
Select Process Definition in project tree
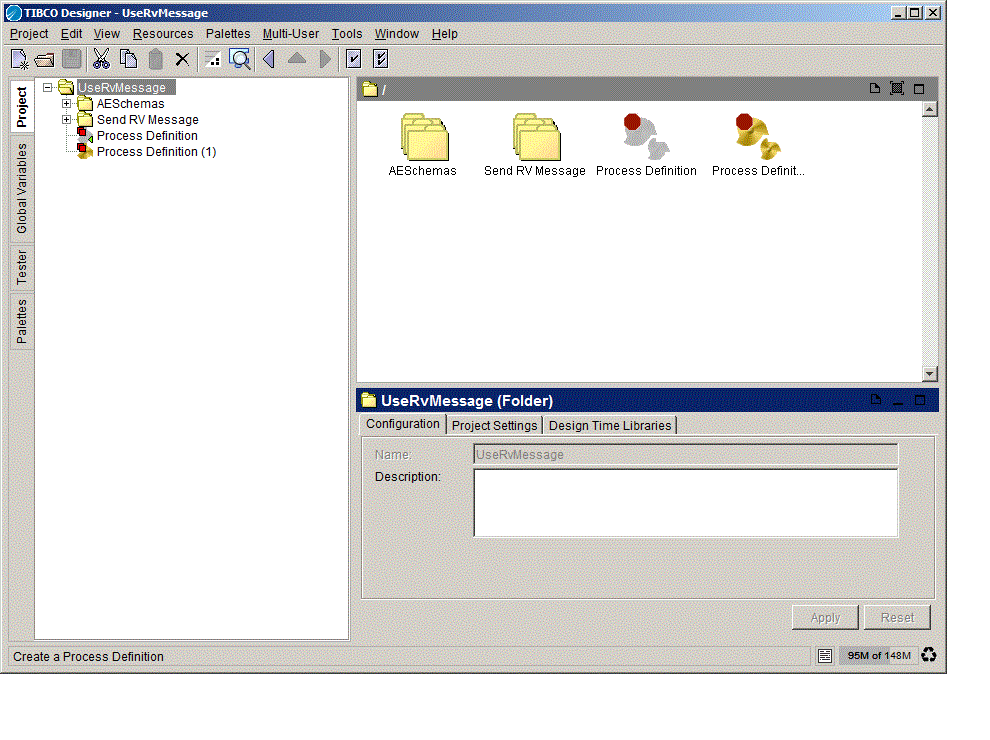pyautogui.click(x=147, y=136)
